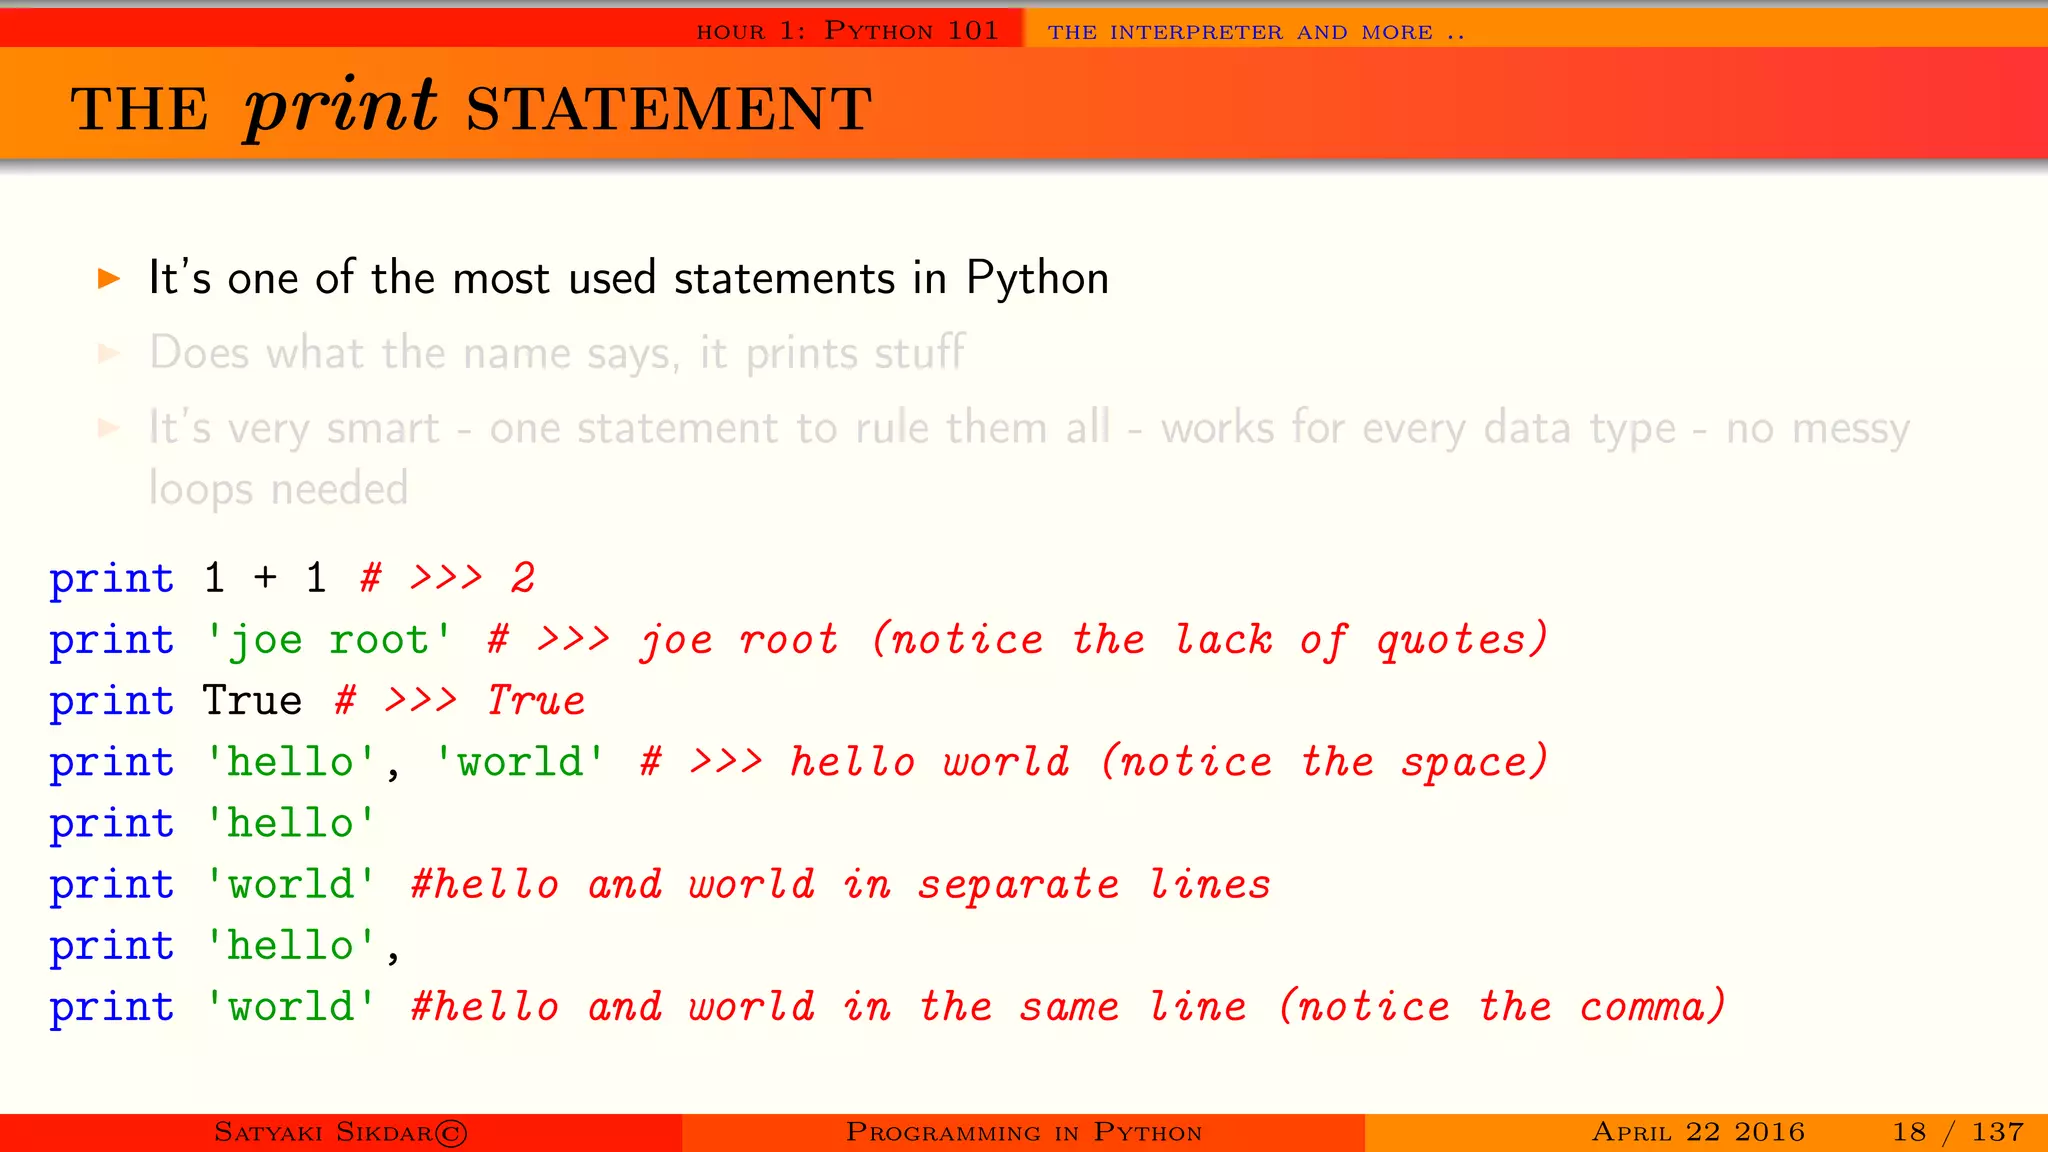Click the author name 'Satyaki Sikdar' in footer
Image resolution: width=2048 pixels, height=1152 pixels.
coord(341,1132)
